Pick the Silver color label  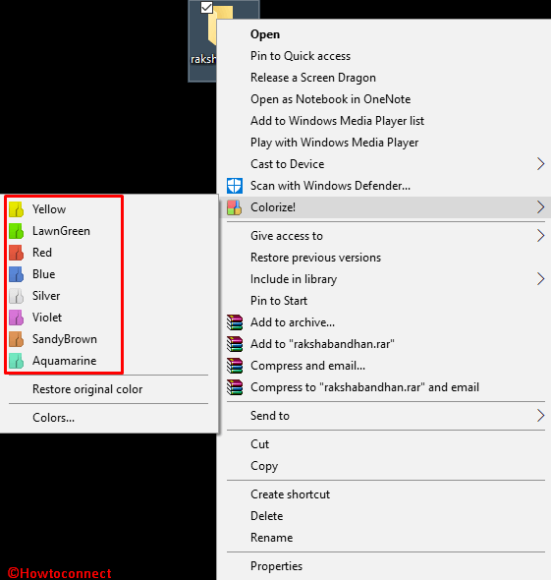pos(46,296)
